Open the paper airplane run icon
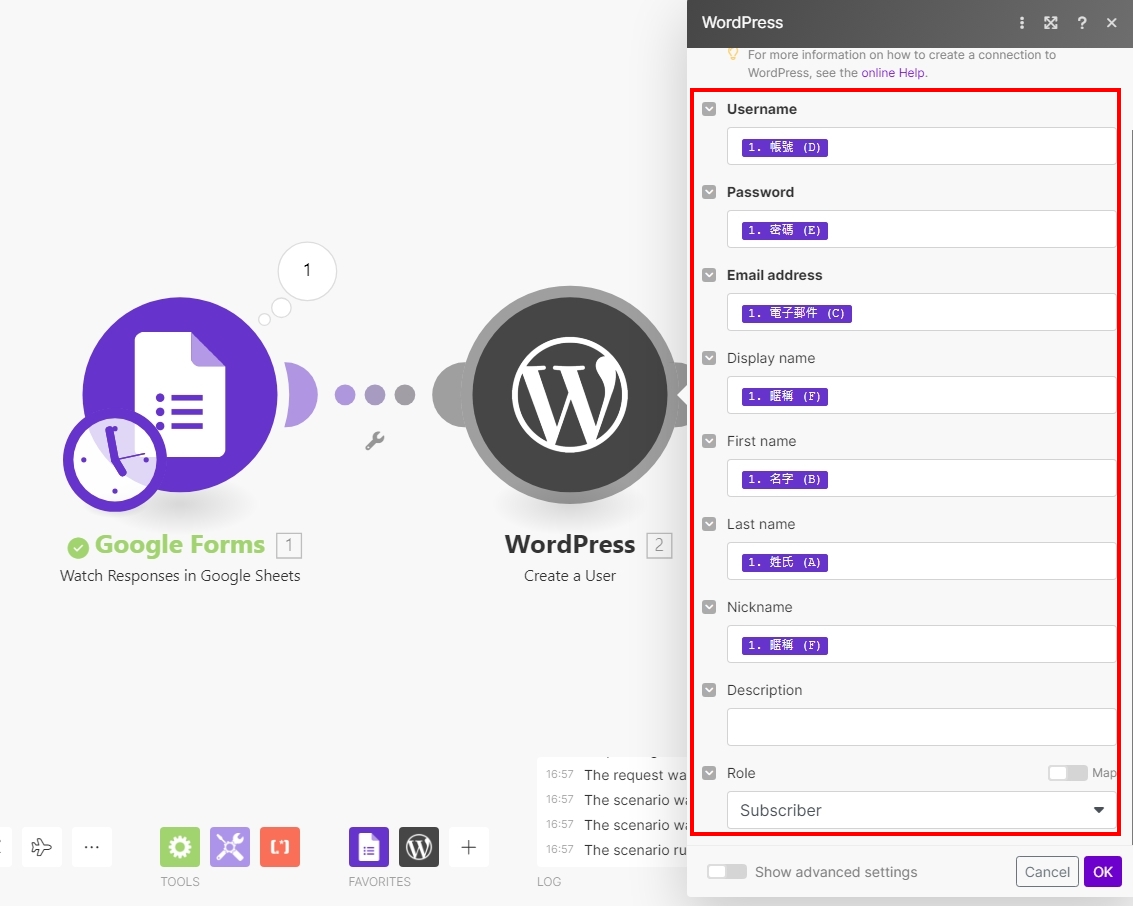The height and width of the screenshot is (906, 1133). click(41, 847)
